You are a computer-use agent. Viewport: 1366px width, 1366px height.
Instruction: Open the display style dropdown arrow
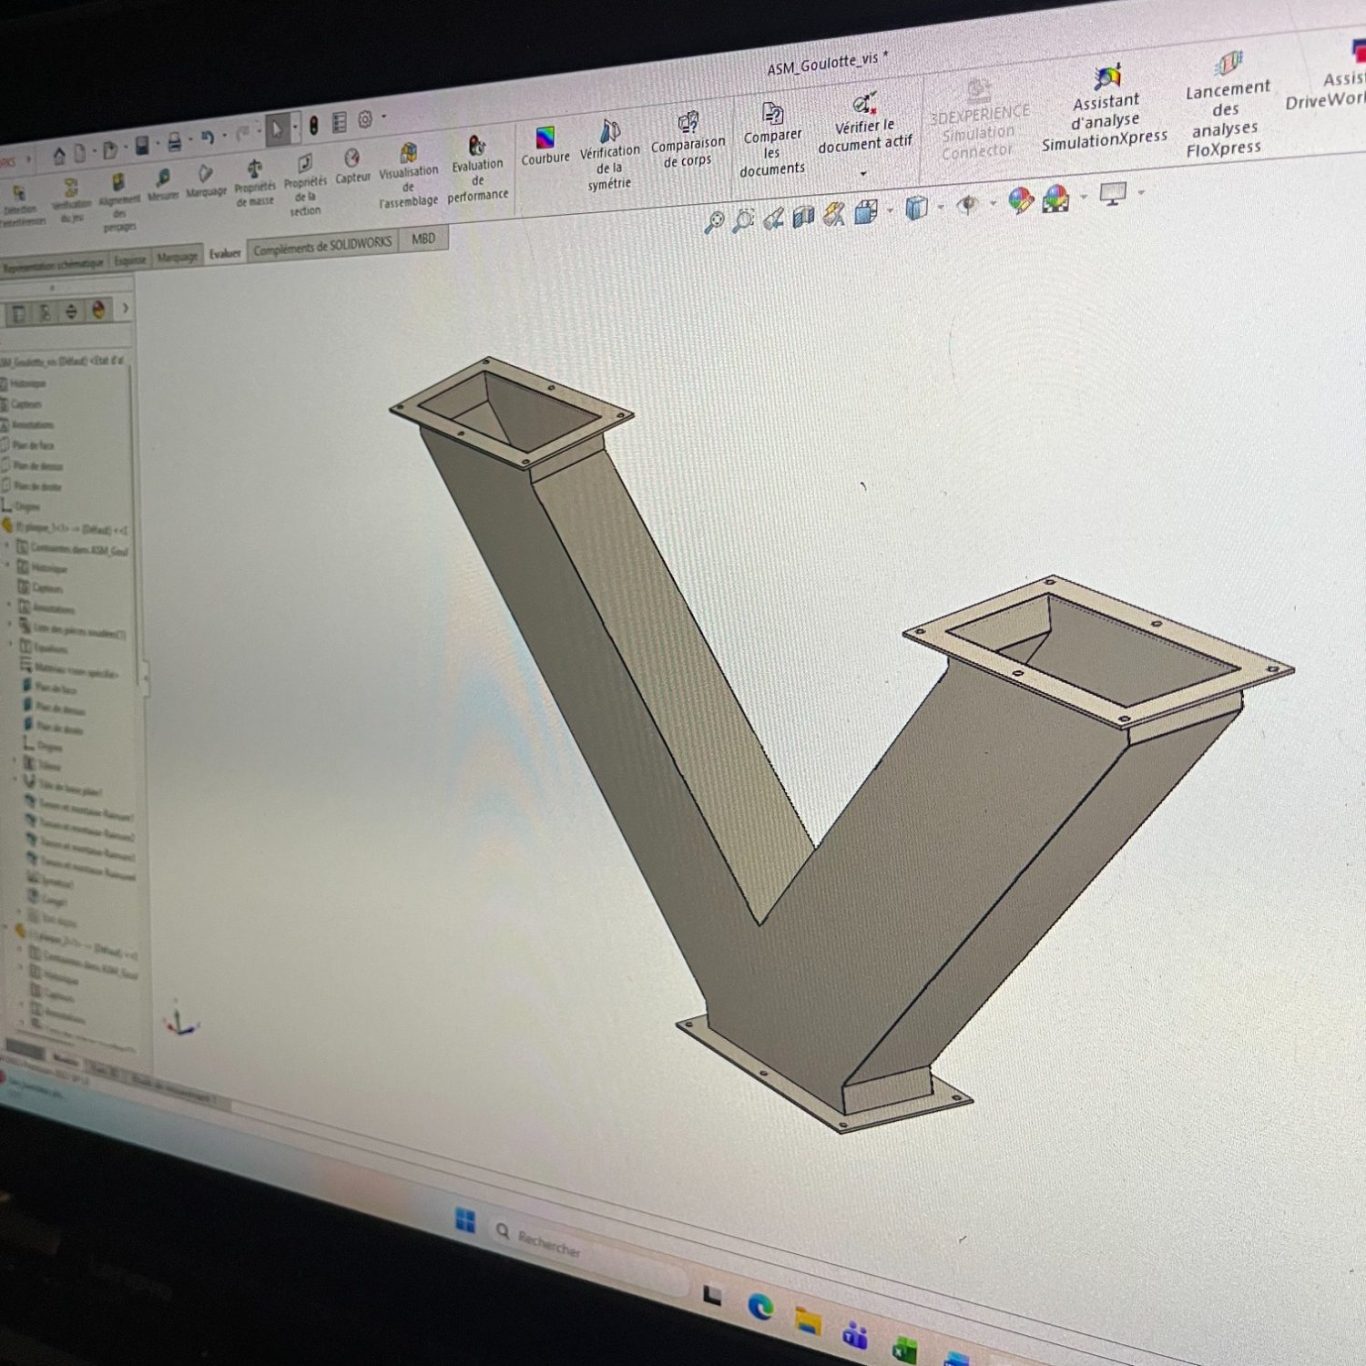tap(941, 208)
